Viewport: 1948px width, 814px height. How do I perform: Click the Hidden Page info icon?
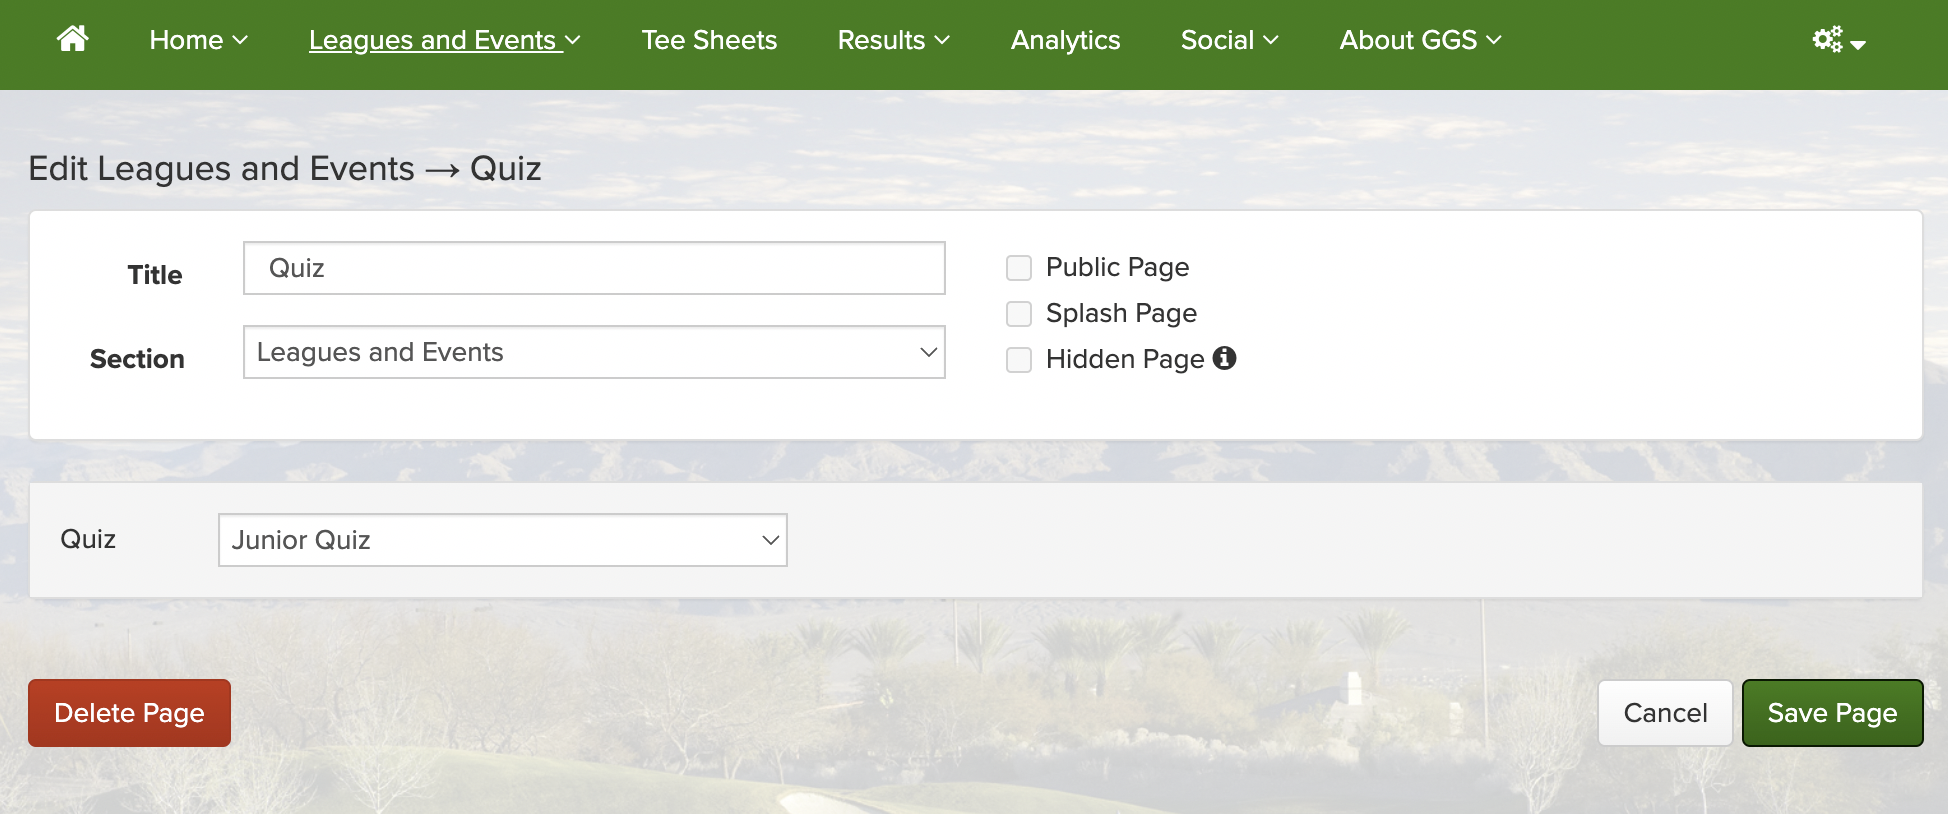coord(1224,358)
